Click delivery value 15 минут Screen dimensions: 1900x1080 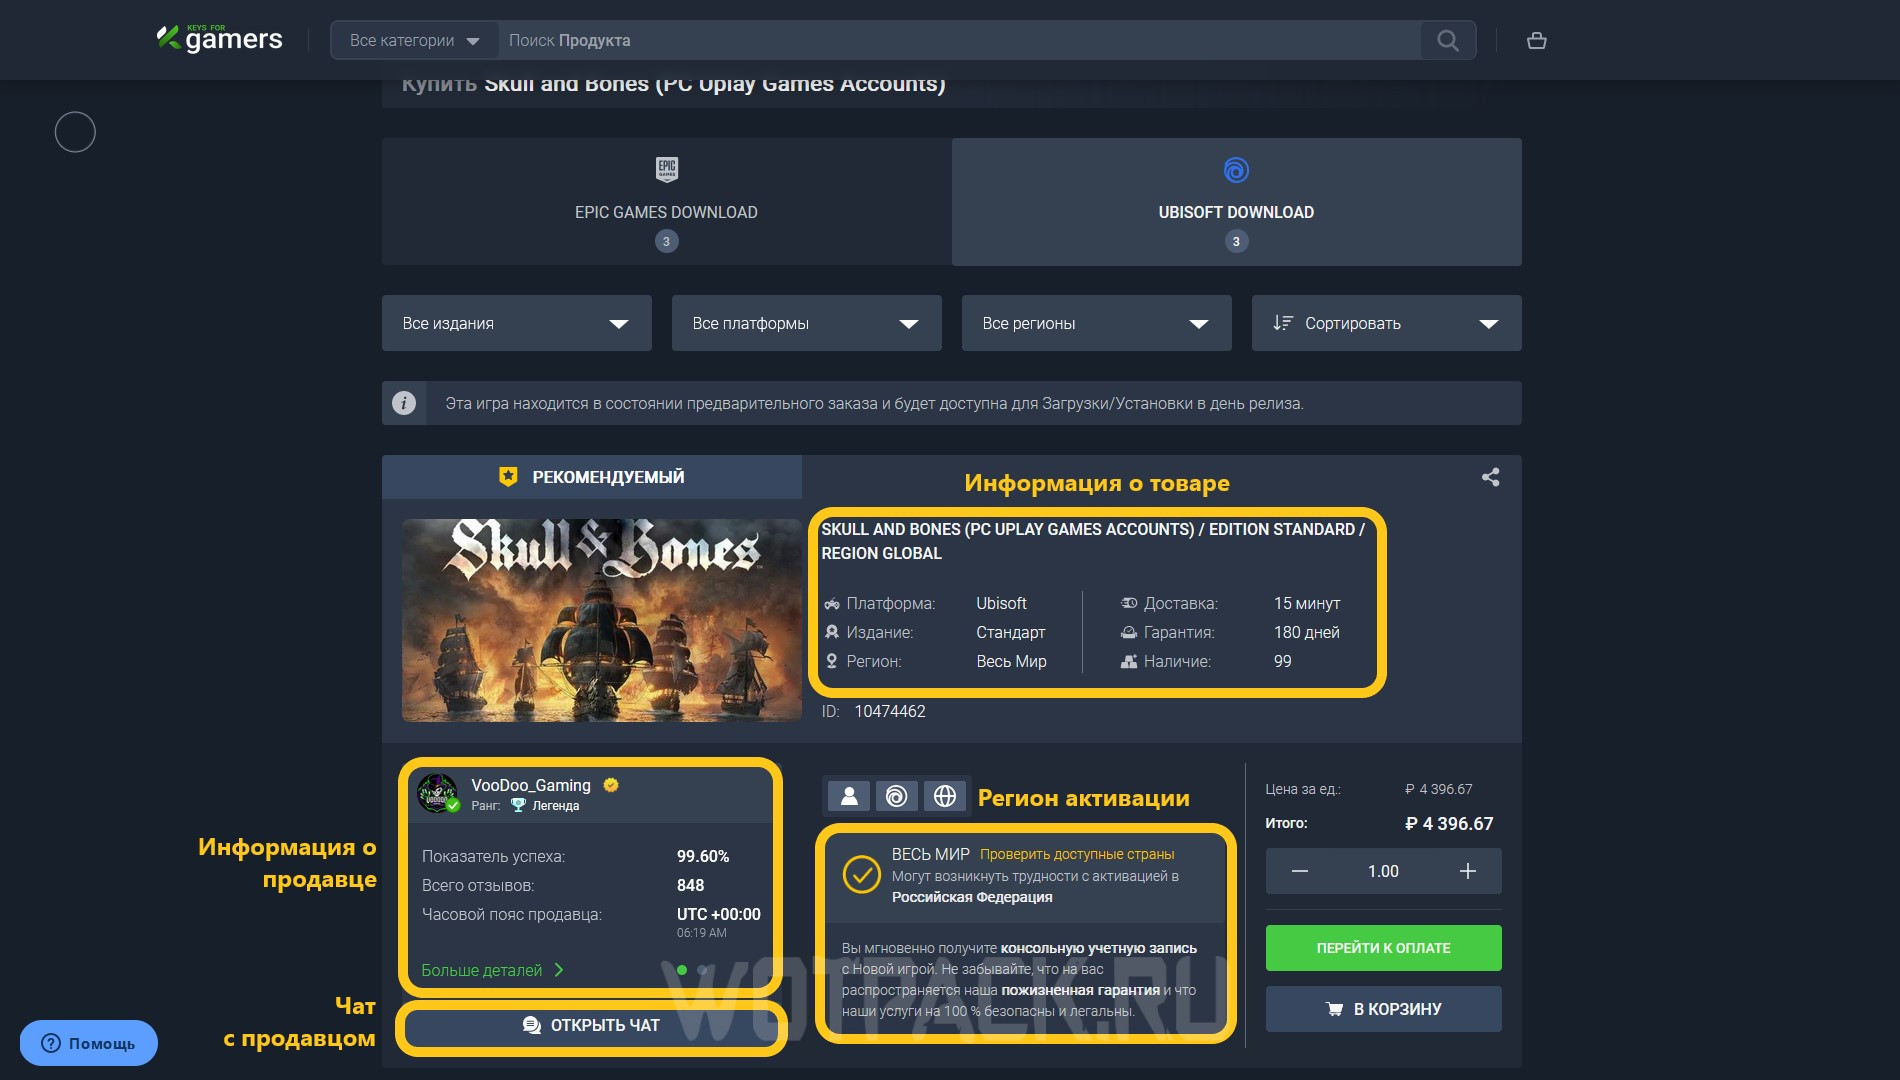tap(1307, 603)
